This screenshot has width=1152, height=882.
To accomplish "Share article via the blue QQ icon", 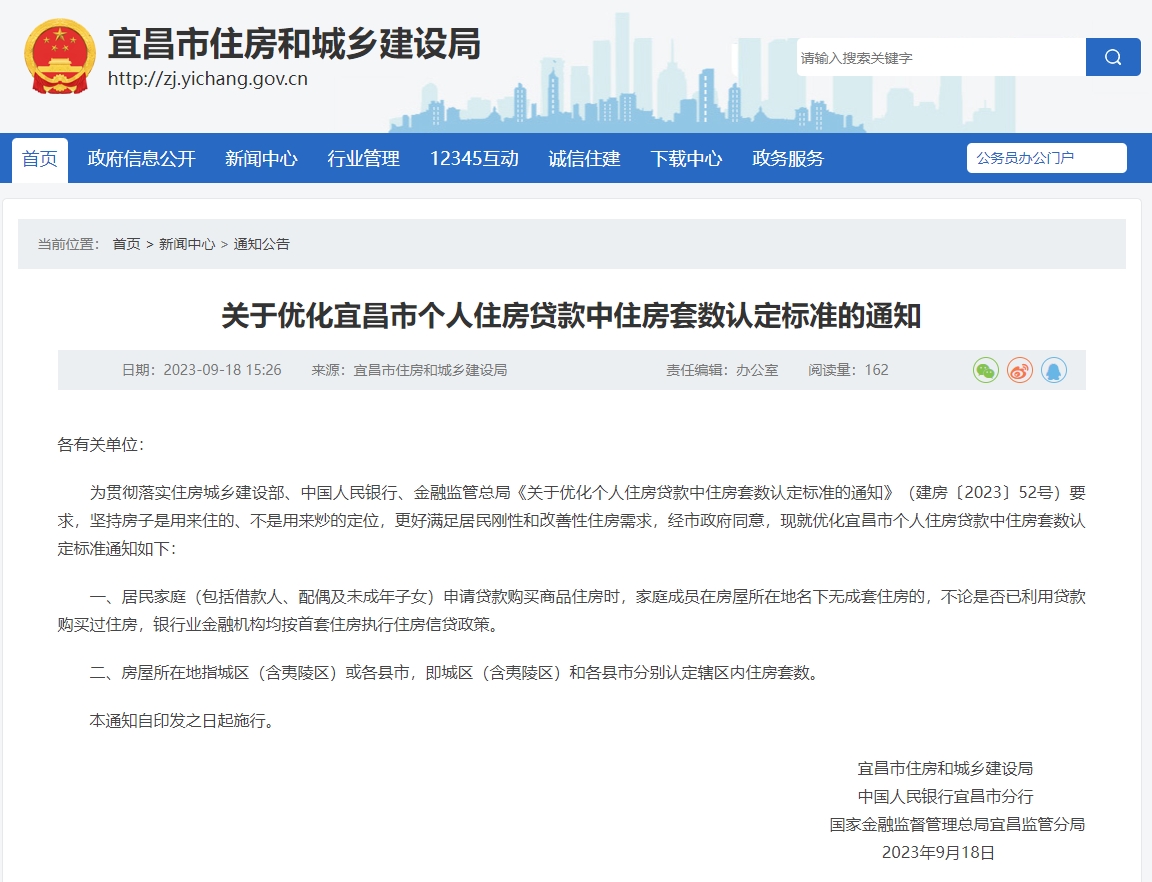I will click(1054, 370).
